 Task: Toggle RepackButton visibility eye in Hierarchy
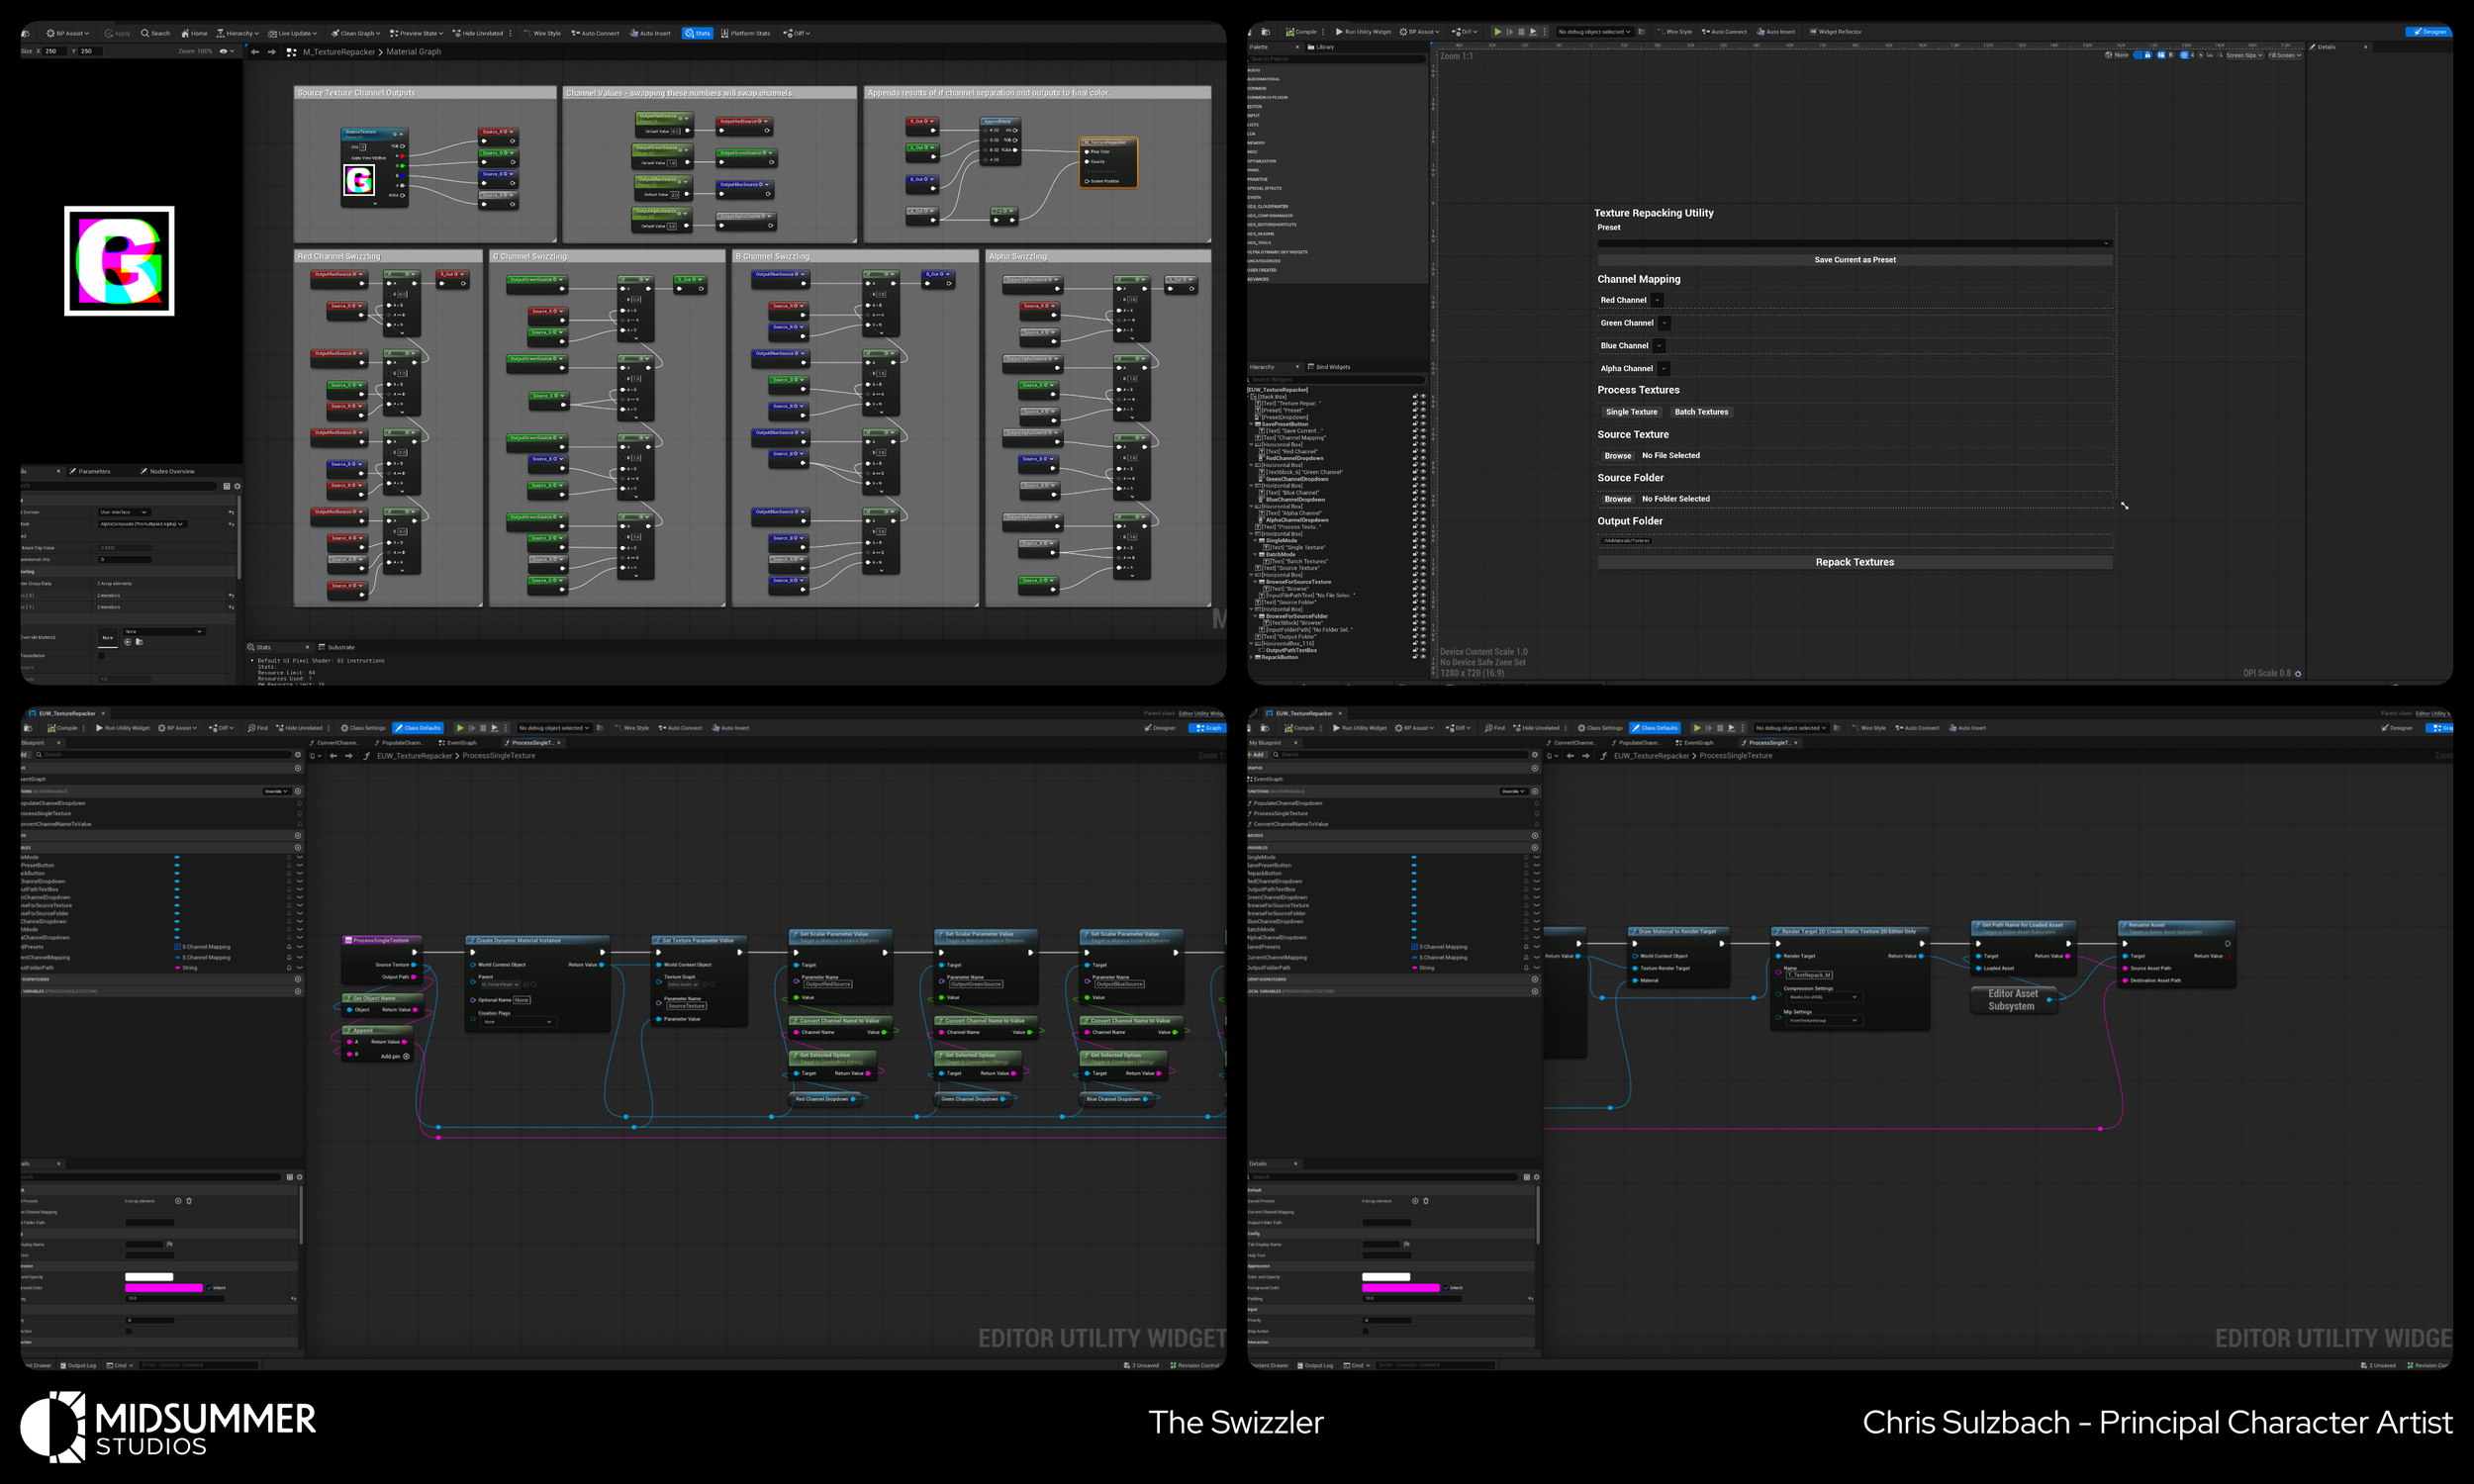pyautogui.click(x=1423, y=657)
